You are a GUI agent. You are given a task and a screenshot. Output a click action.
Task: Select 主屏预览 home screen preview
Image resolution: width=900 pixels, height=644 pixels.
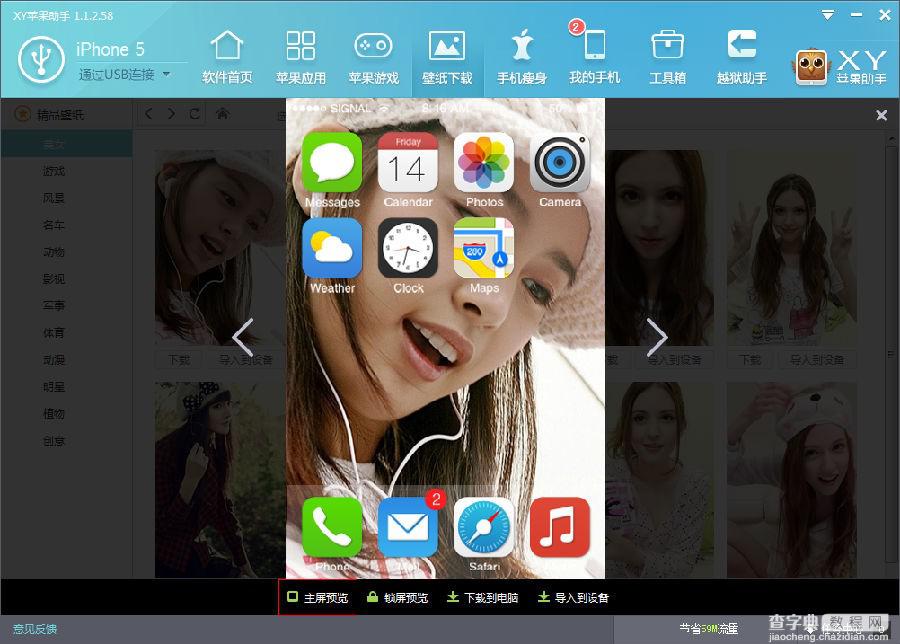point(317,598)
